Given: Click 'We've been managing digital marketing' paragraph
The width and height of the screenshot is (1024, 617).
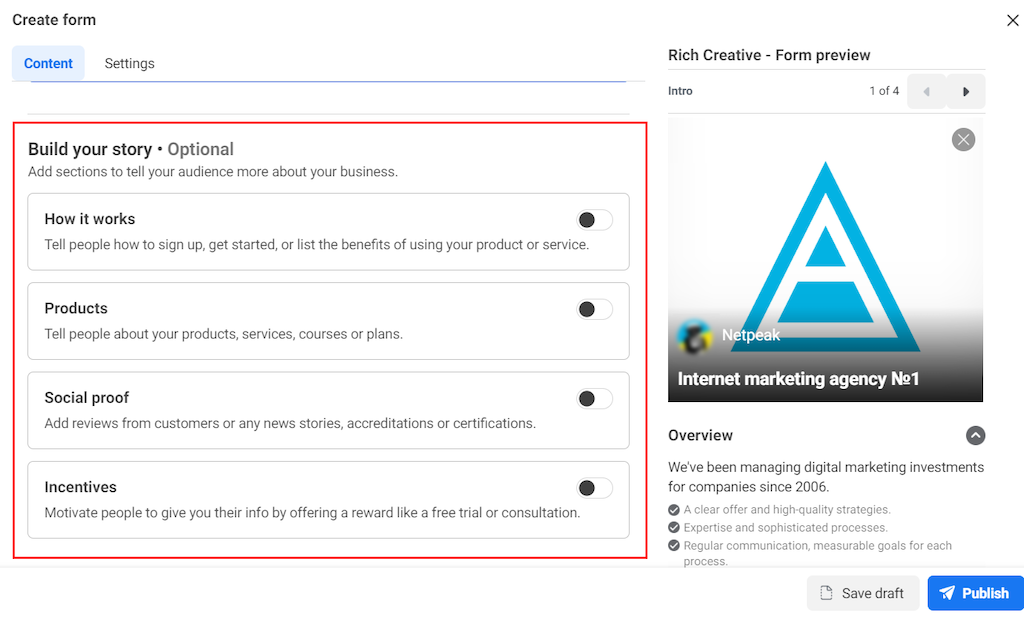Looking at the screenshot, I should (825, 477).
